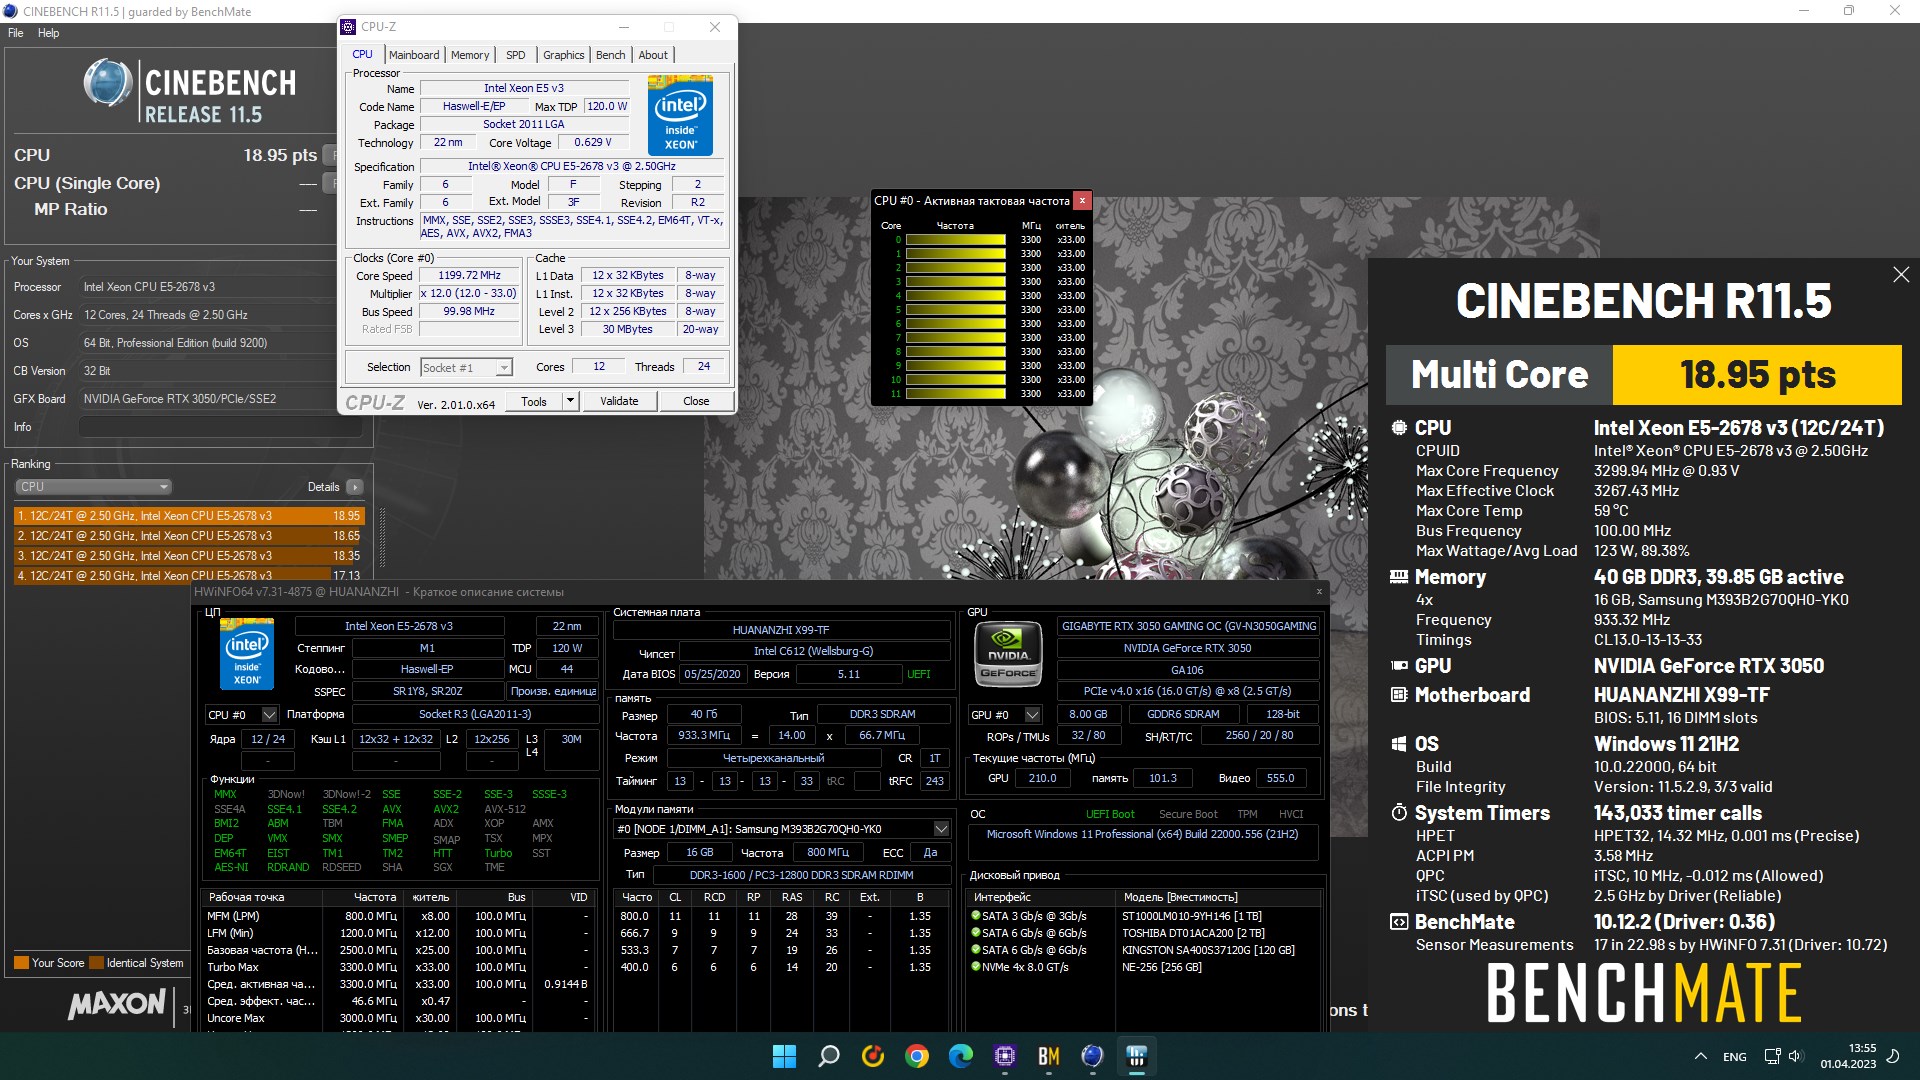Open the Cinebench Help menu

48,33
